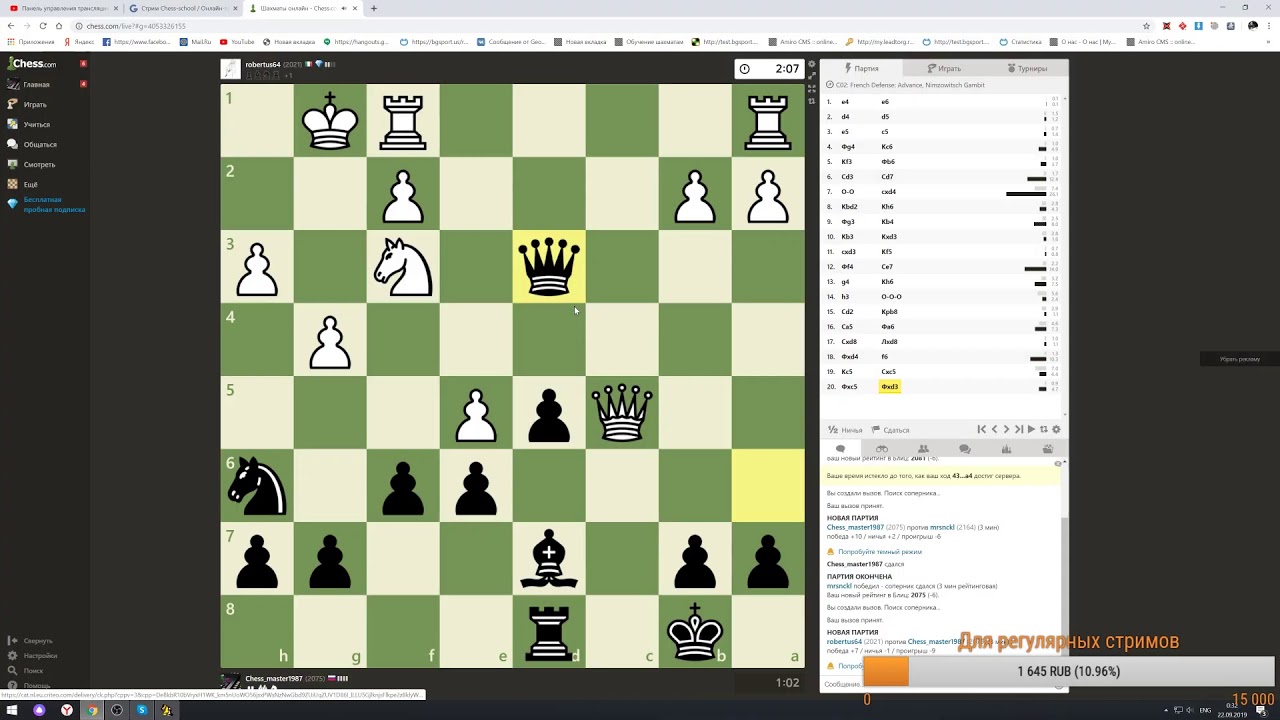This screenshot has height=720, width=1280.
Task: Switch to the Партия tab
Action: [861, 68]
